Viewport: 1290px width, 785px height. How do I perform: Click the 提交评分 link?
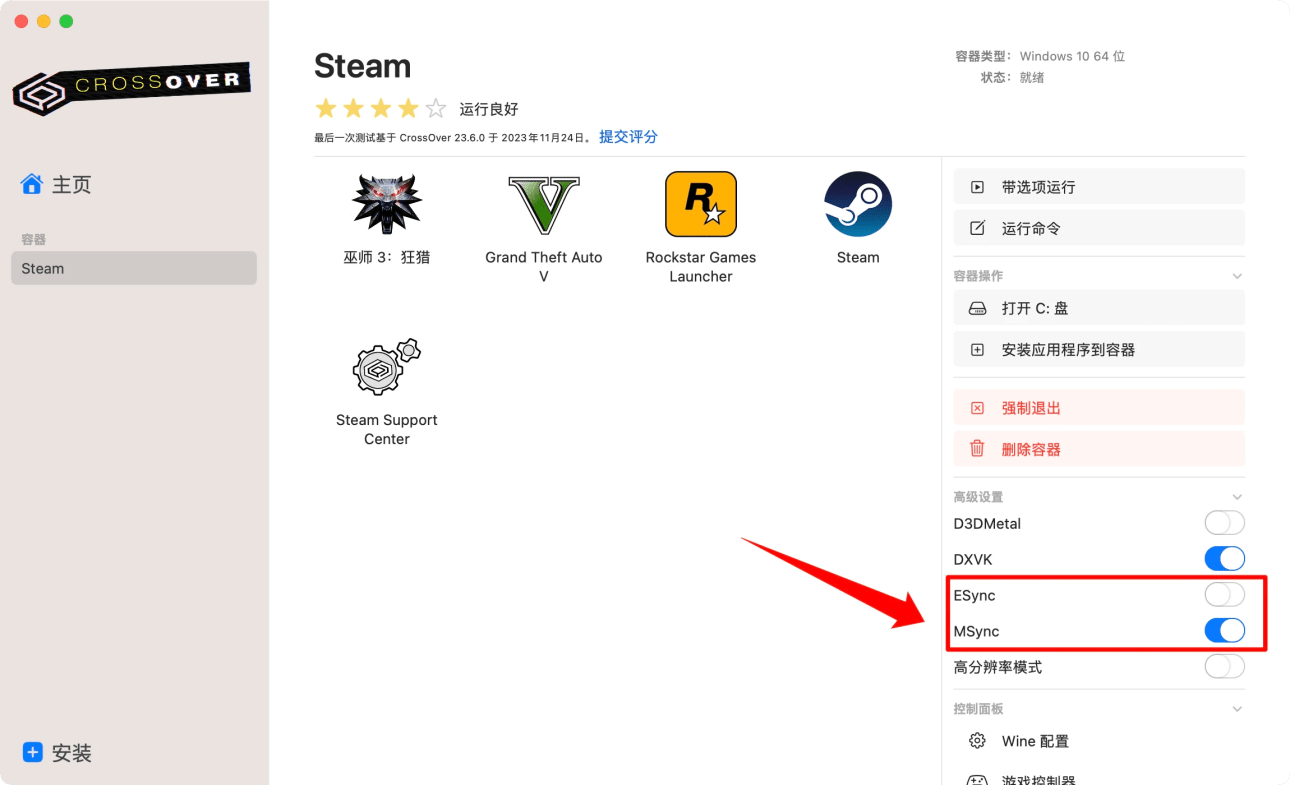(x=628, y=137)
